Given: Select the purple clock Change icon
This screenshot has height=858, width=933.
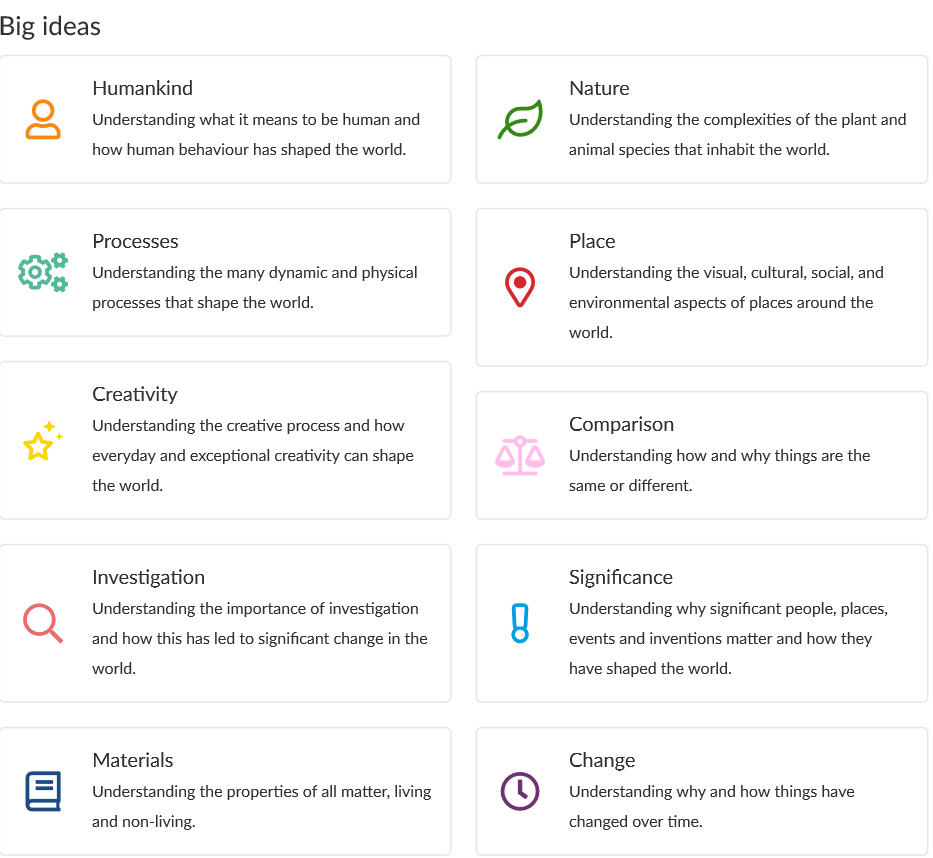Looking at the screenshot, I should coord(520,791).
